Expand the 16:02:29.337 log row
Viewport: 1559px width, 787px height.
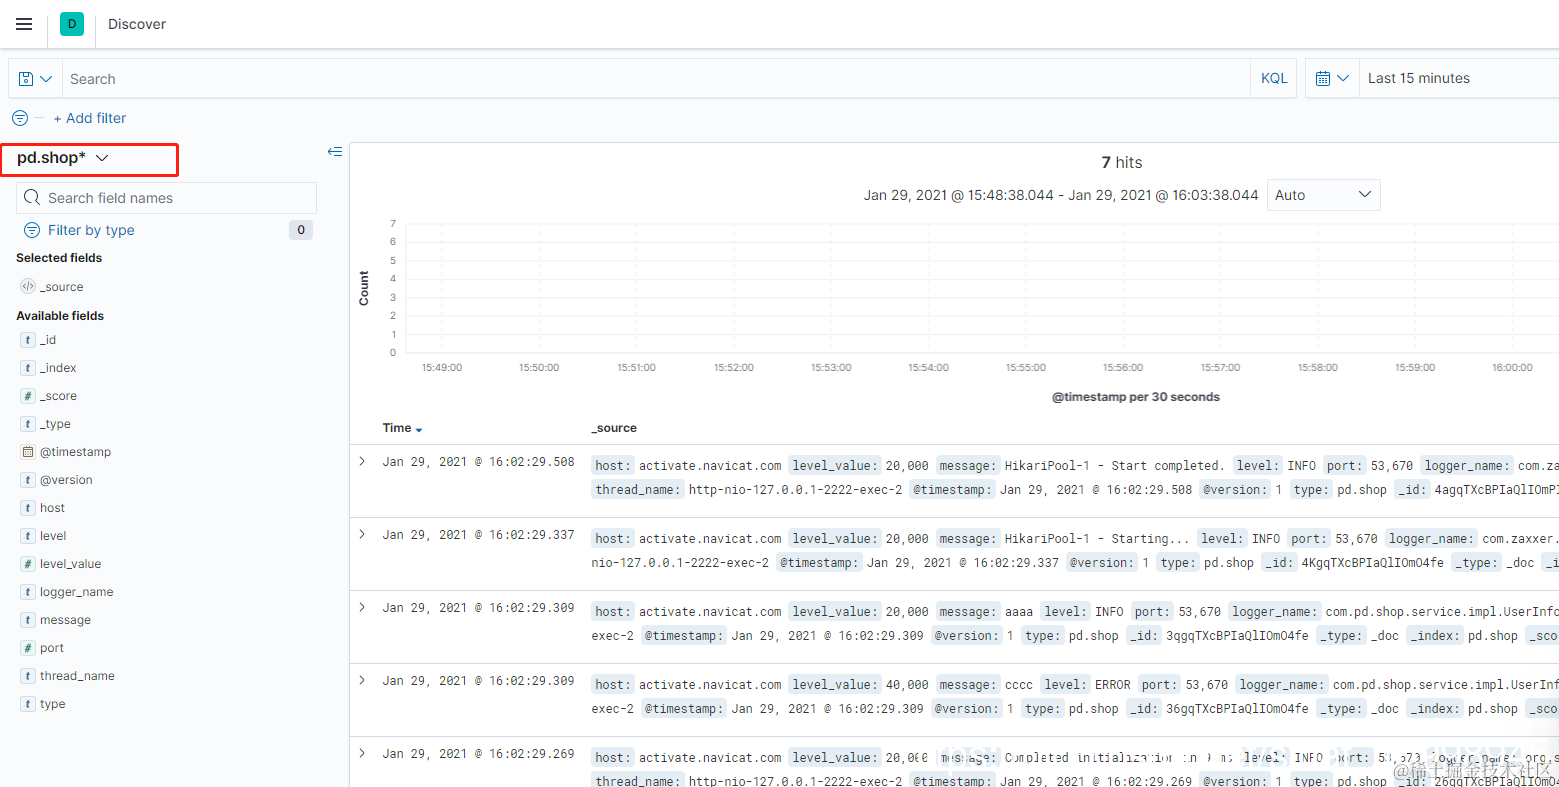[362, 534]
